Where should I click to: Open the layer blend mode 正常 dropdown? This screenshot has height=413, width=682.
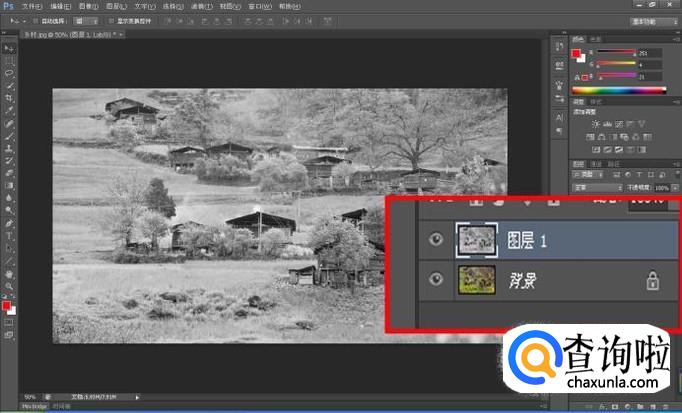pos(596,187)
